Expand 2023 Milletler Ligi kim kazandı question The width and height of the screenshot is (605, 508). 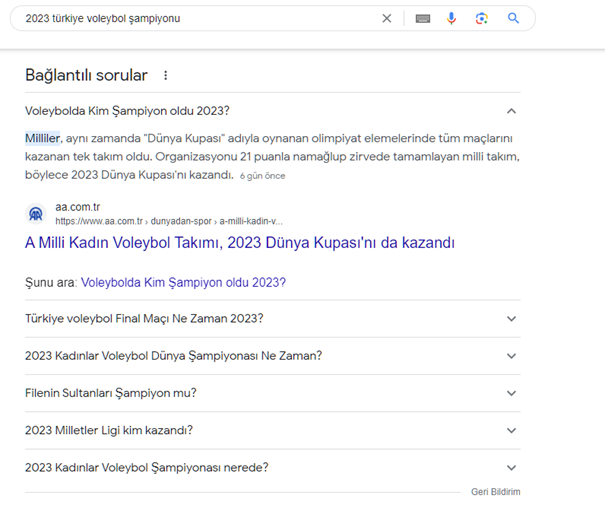coord(272,430)
